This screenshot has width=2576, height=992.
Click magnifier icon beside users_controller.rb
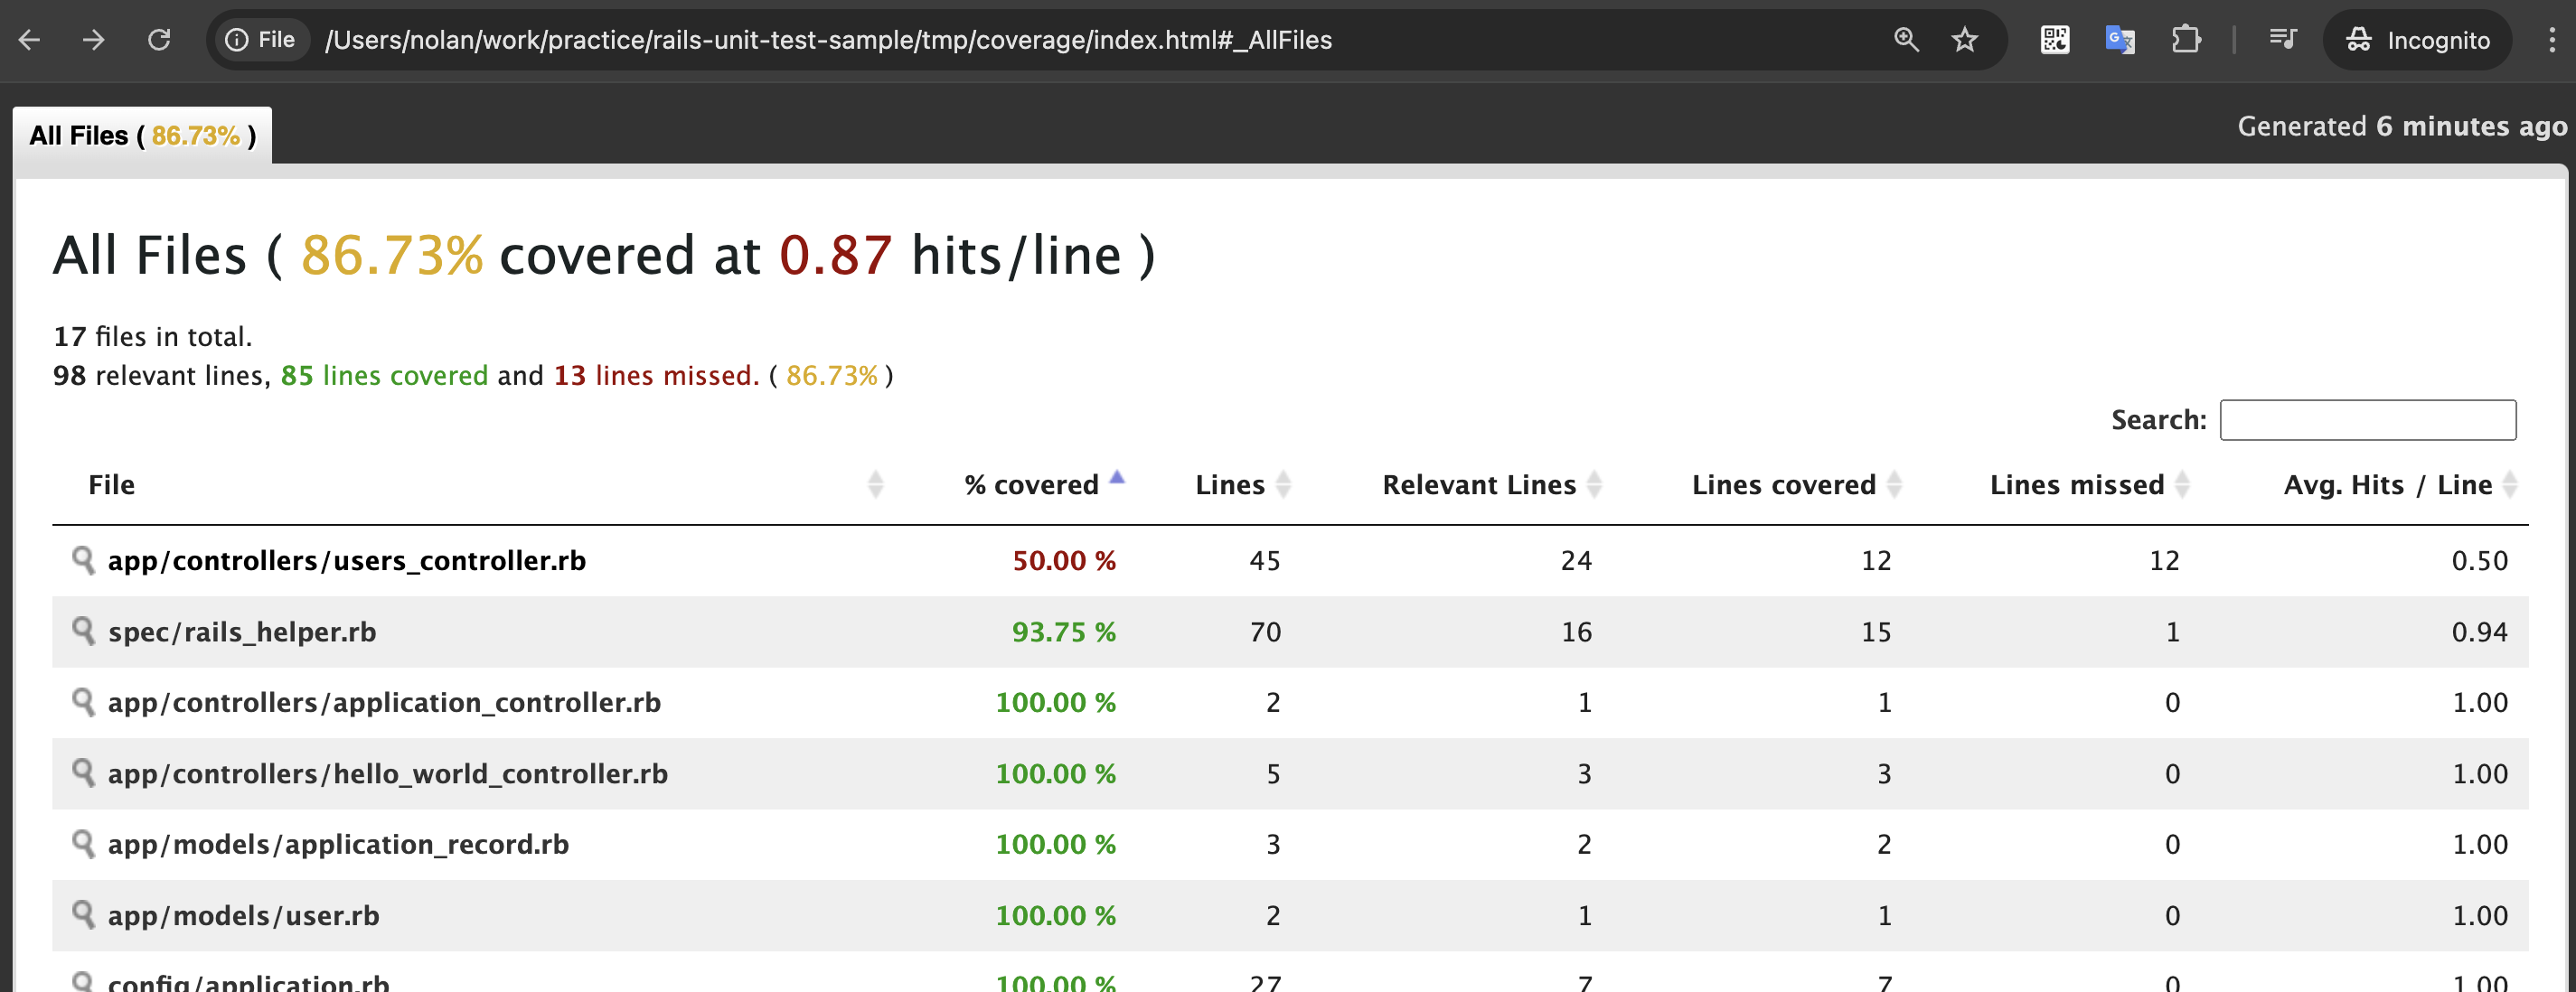point(83,559)
